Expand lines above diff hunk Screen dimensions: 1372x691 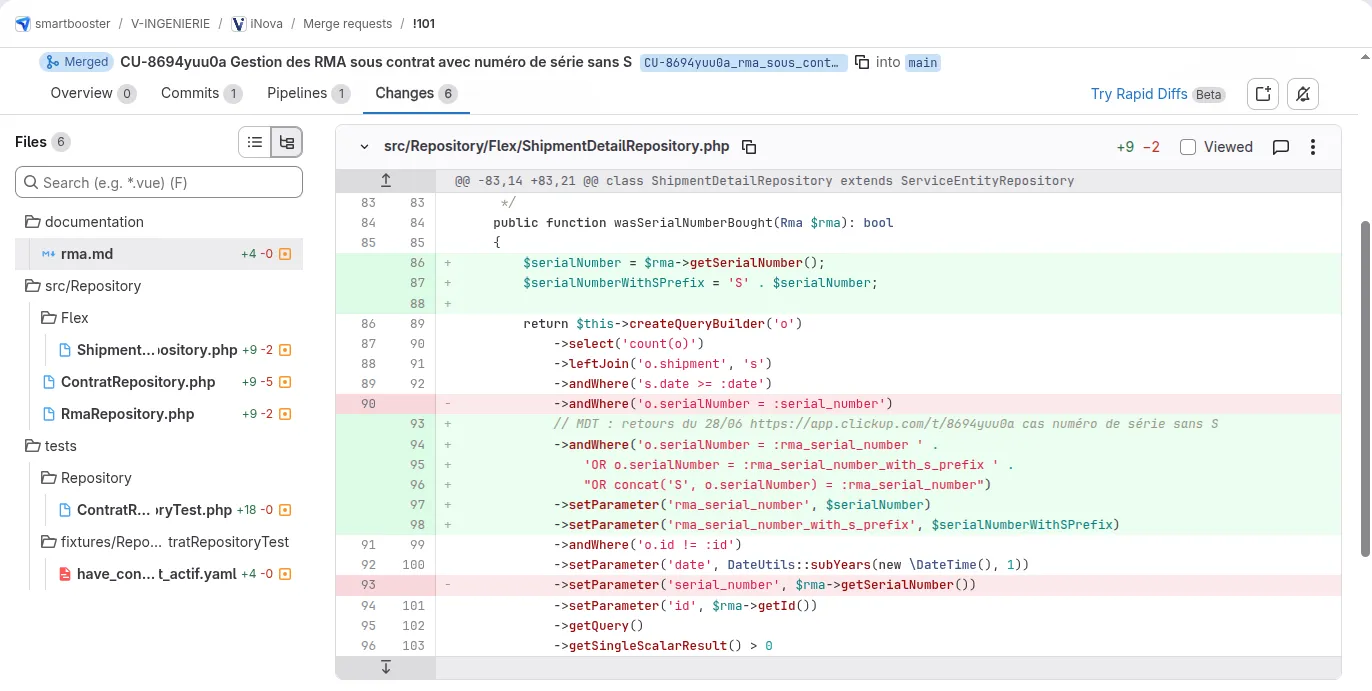pyautogui.click(x=386, y=181)
